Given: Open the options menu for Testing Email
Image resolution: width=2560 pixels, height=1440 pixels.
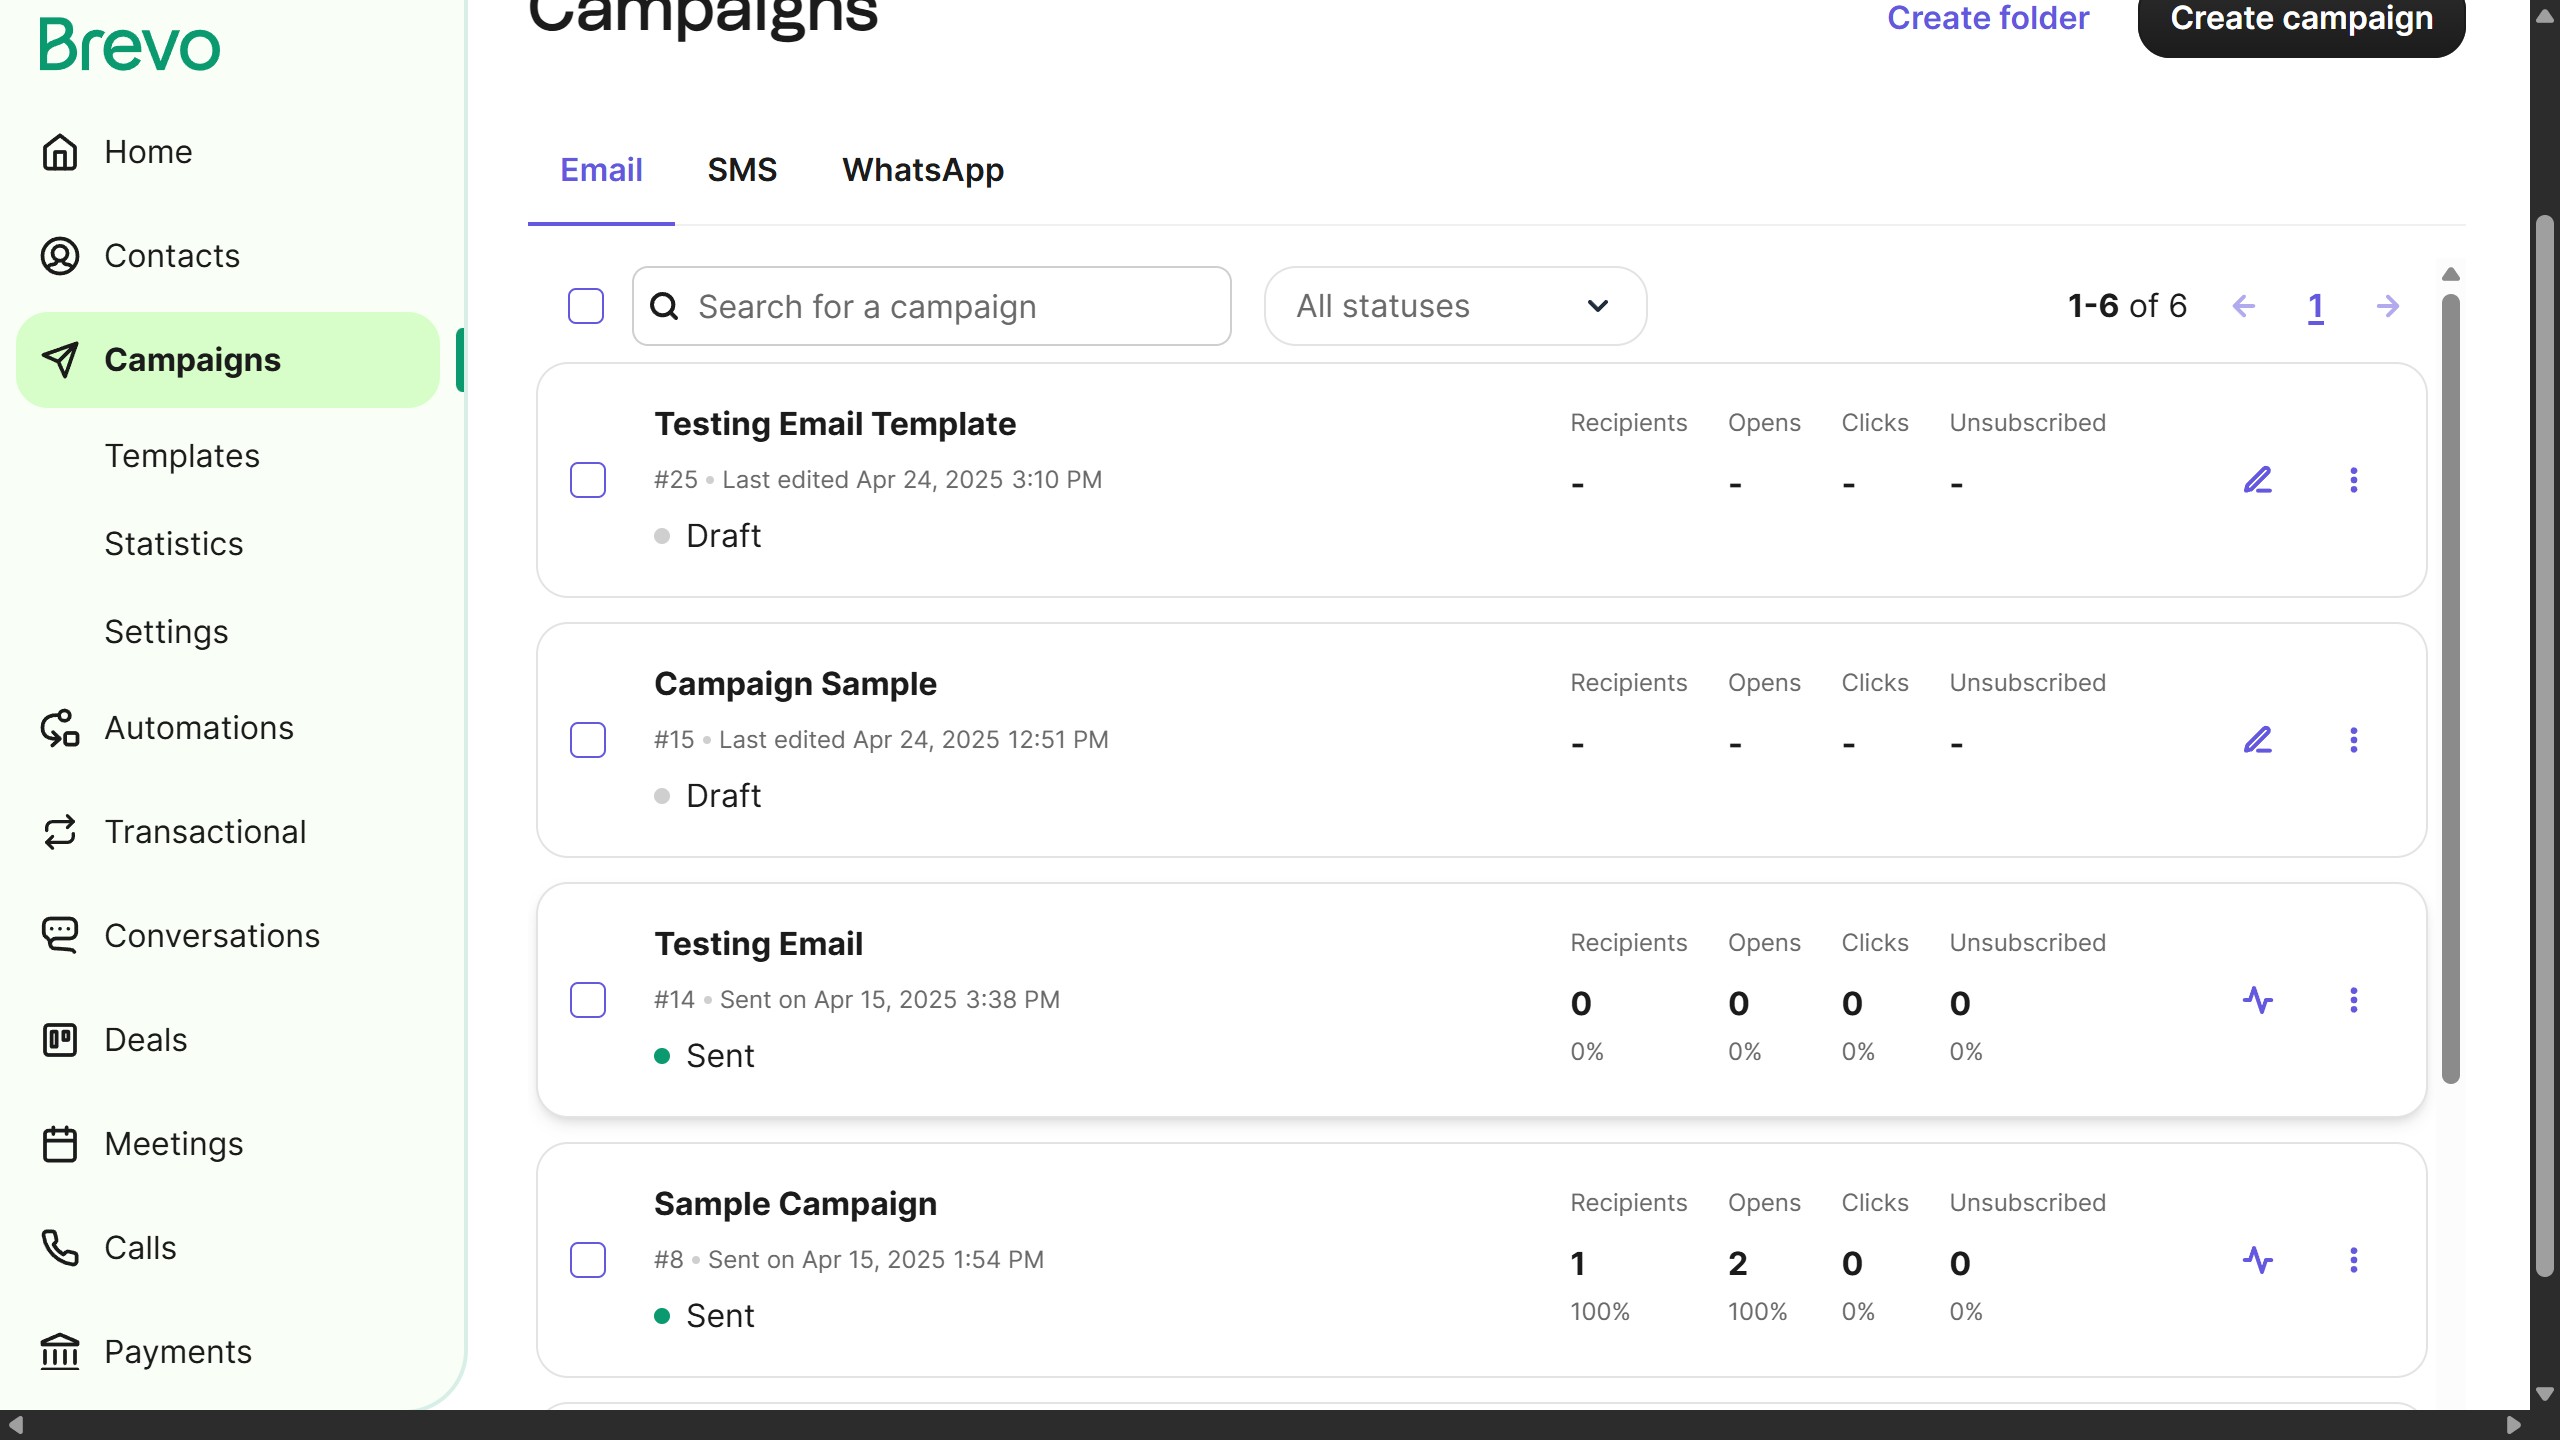Looking at the screenshot, I should (2353, 1000).
